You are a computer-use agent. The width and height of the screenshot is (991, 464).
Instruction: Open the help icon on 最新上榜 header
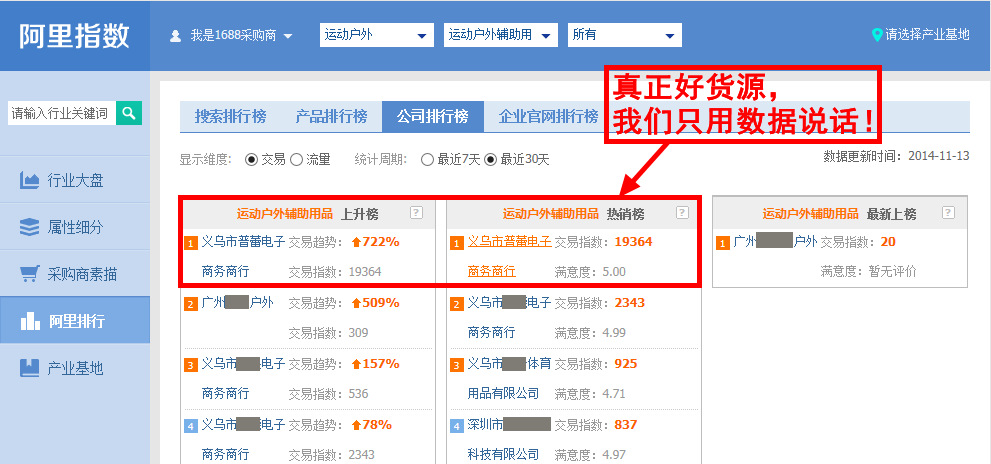point(948,212)
